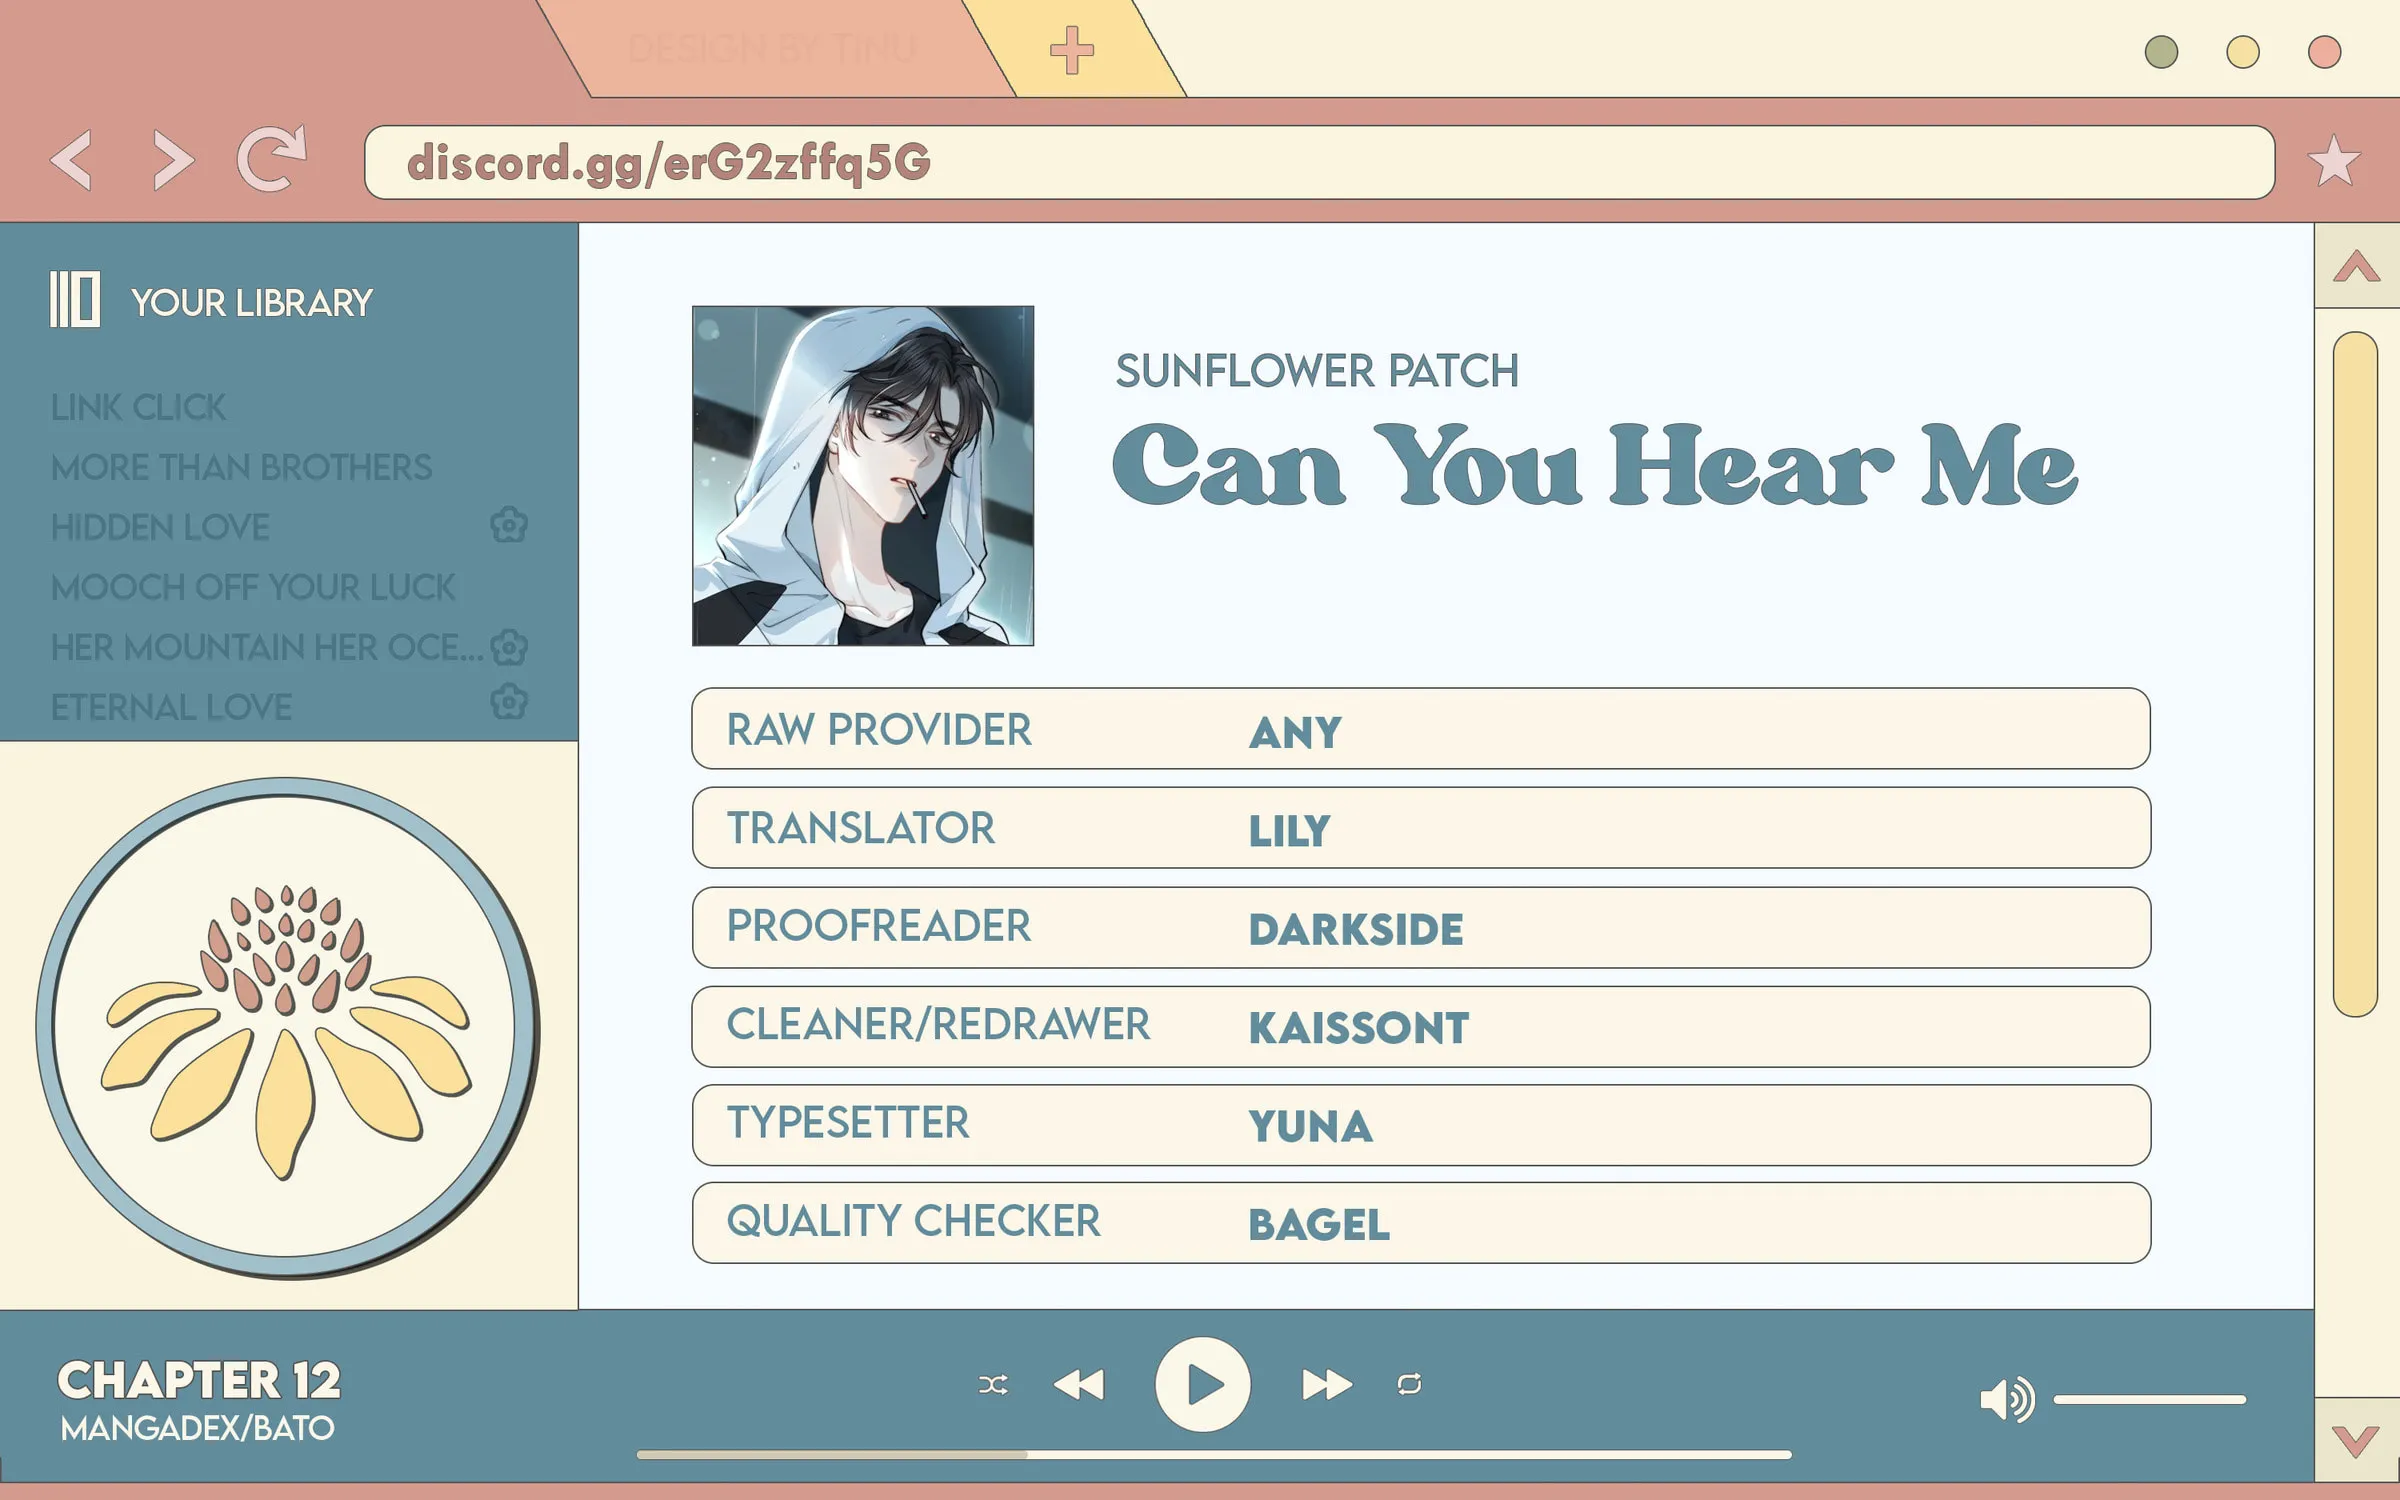Click the scroll down arrow
Screen dimensions: 2400x1500
(2356, 1441)
